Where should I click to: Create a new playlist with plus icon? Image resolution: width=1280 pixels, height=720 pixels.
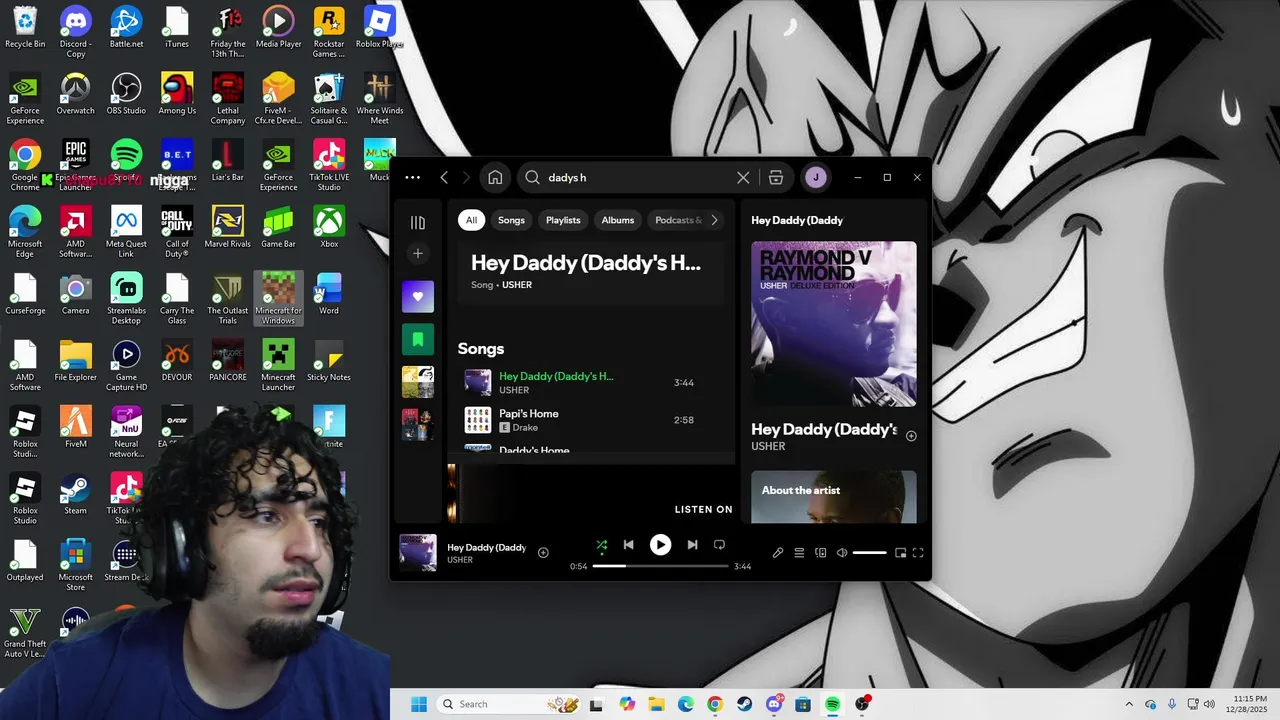tap(418, 253)
